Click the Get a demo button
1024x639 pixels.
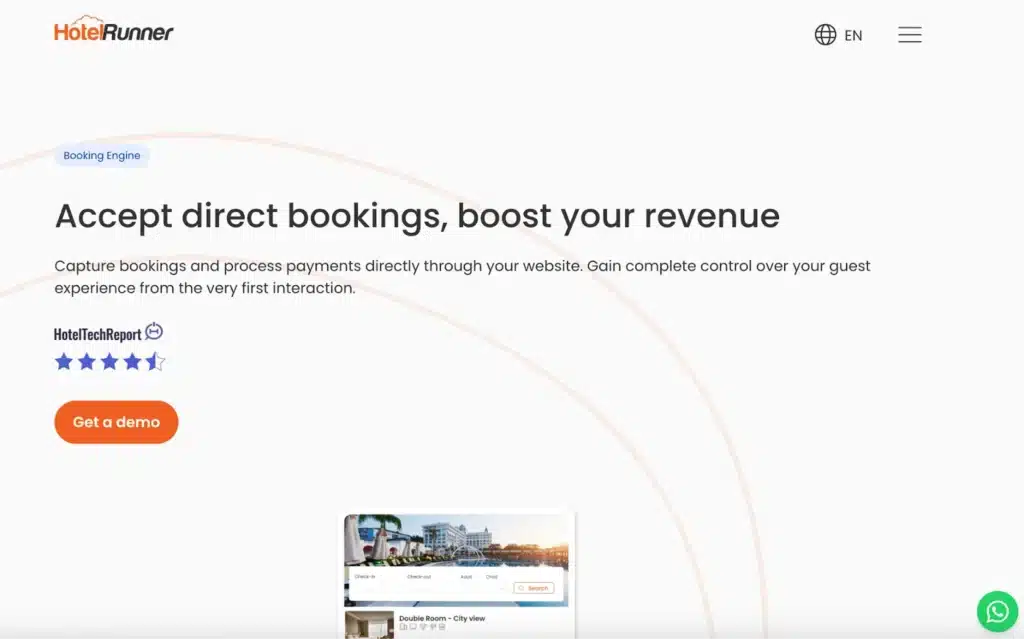(x=116, y=421)
